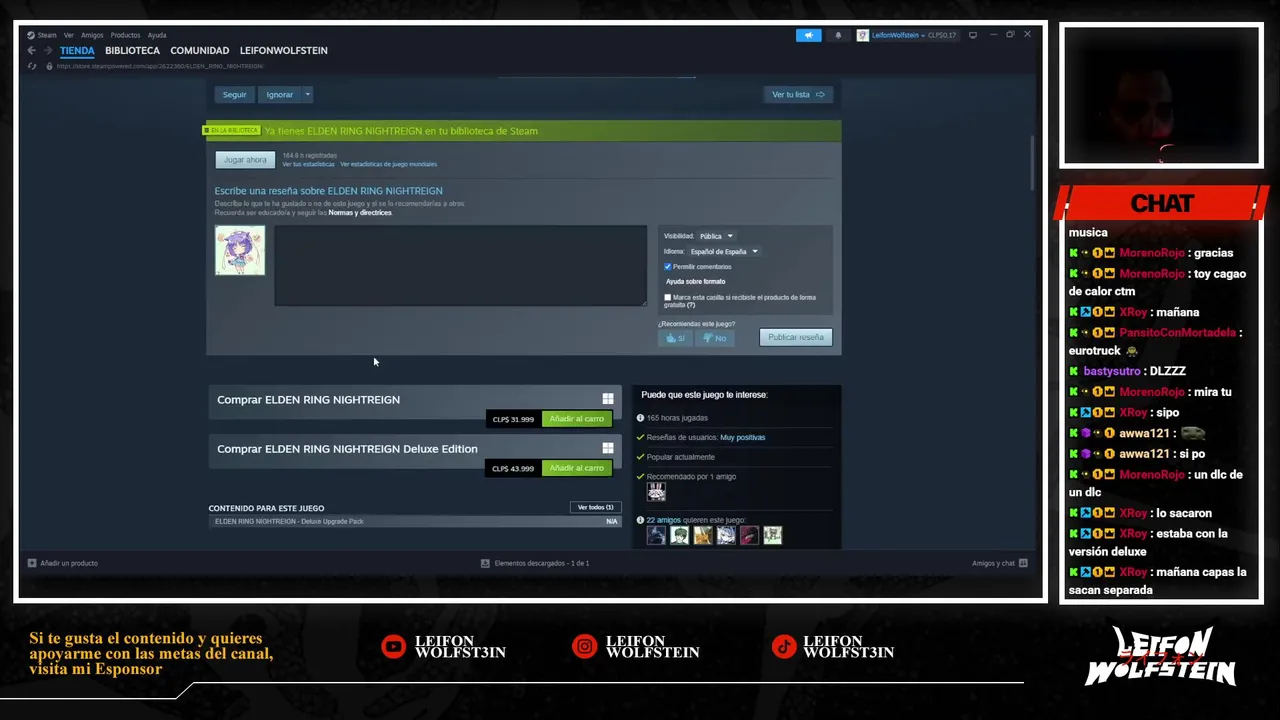Click the Windows icon on Deluxe Edition row
The image size is (1280, 720).
point(607,448)
